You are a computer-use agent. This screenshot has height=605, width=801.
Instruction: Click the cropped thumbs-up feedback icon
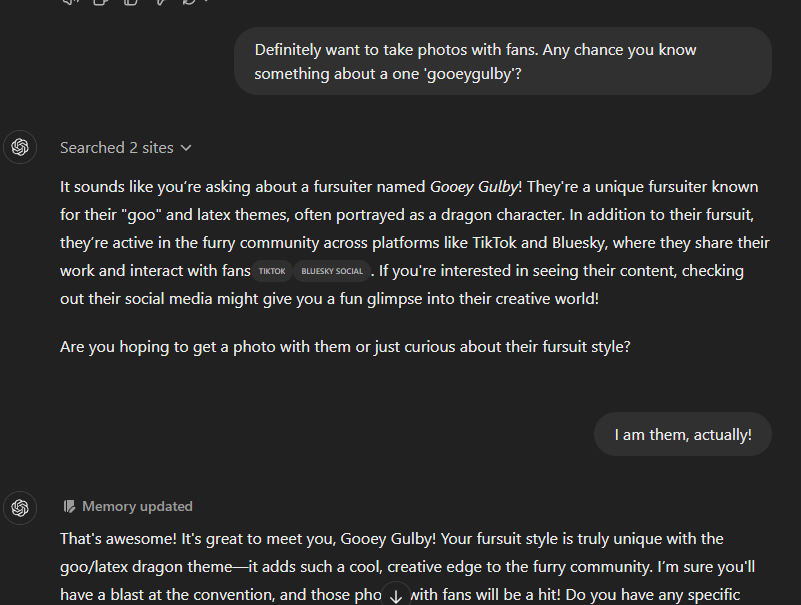click(x=131, y=2)
